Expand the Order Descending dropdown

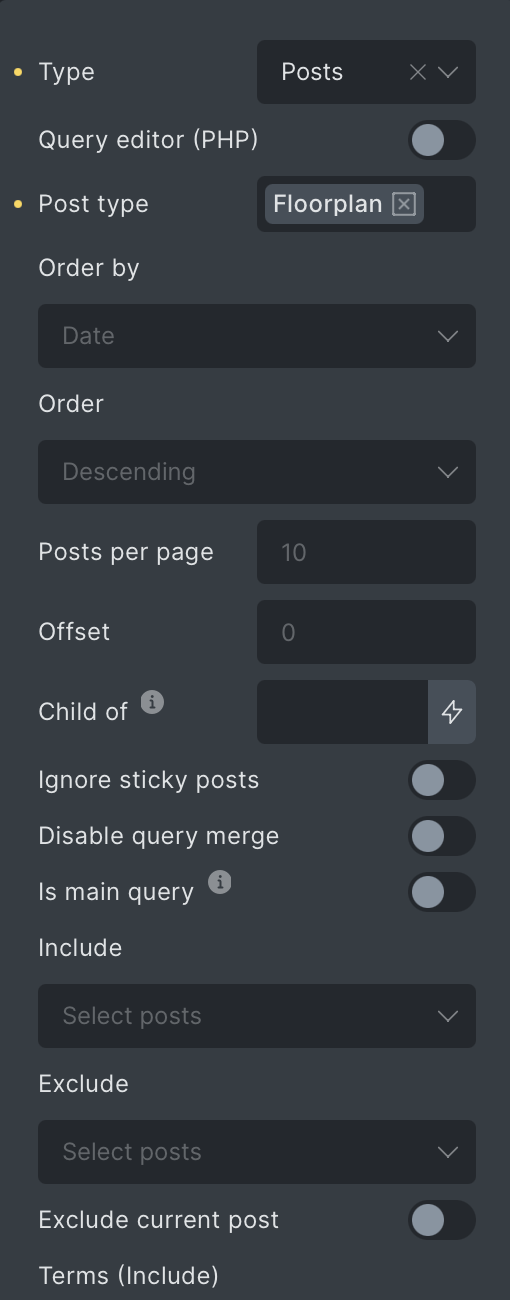257,472
